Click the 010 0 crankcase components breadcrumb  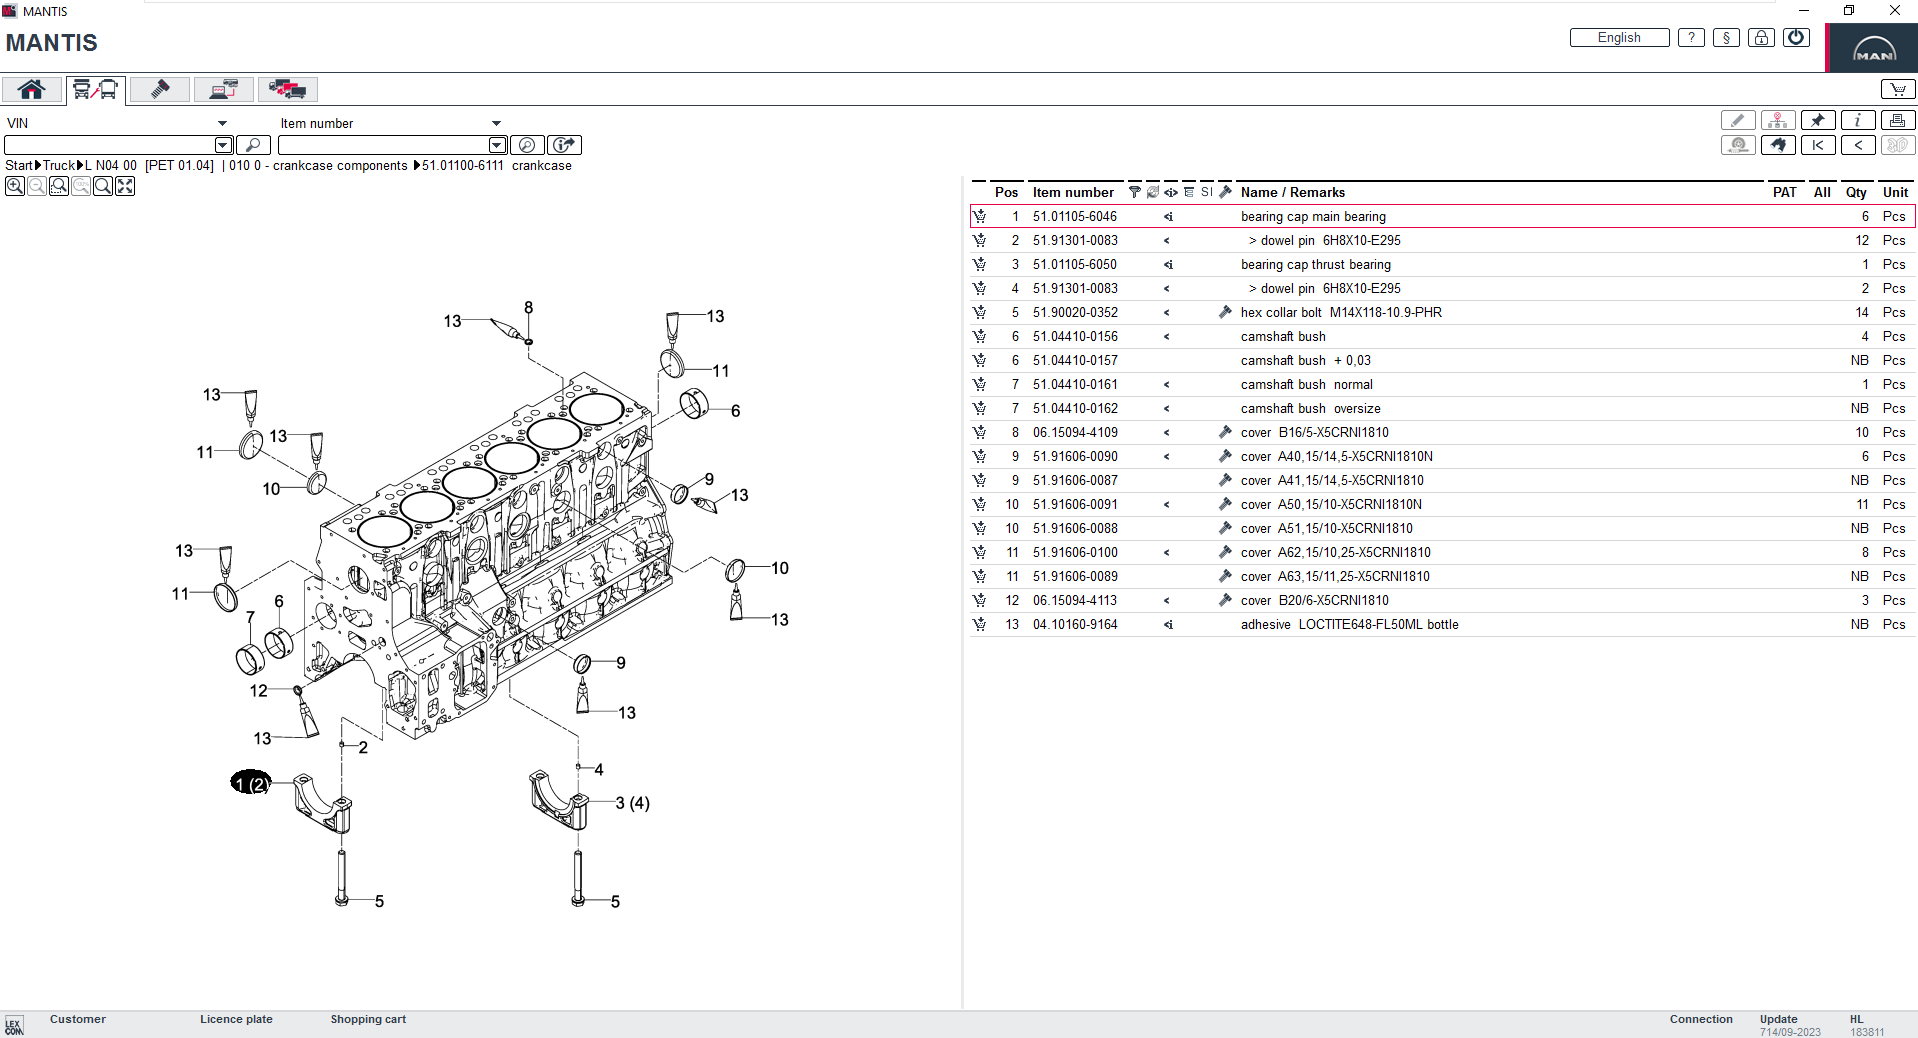click(x=318, y=166)
